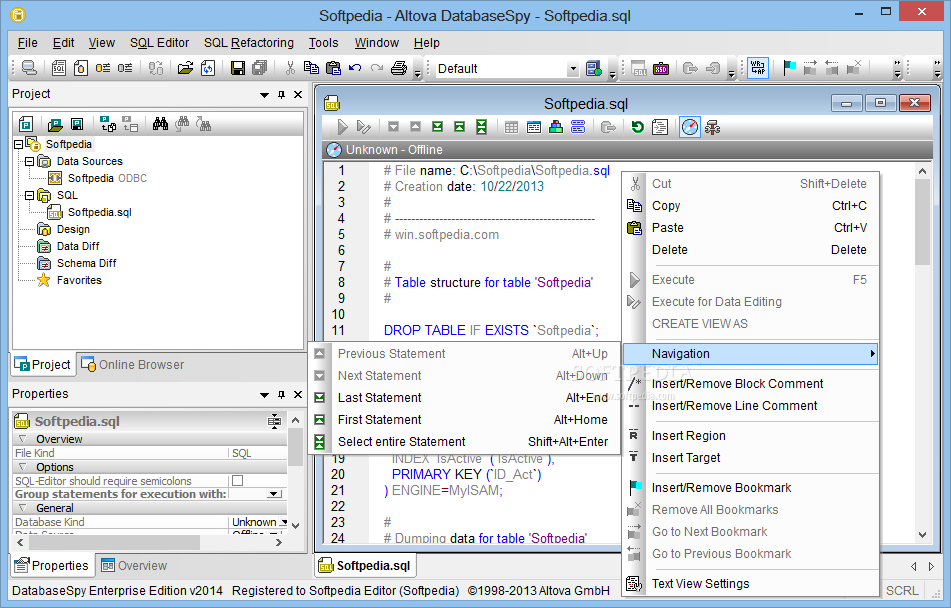
Task: Click the Paste clipboard toolbar icon
Action: [333, 68]
